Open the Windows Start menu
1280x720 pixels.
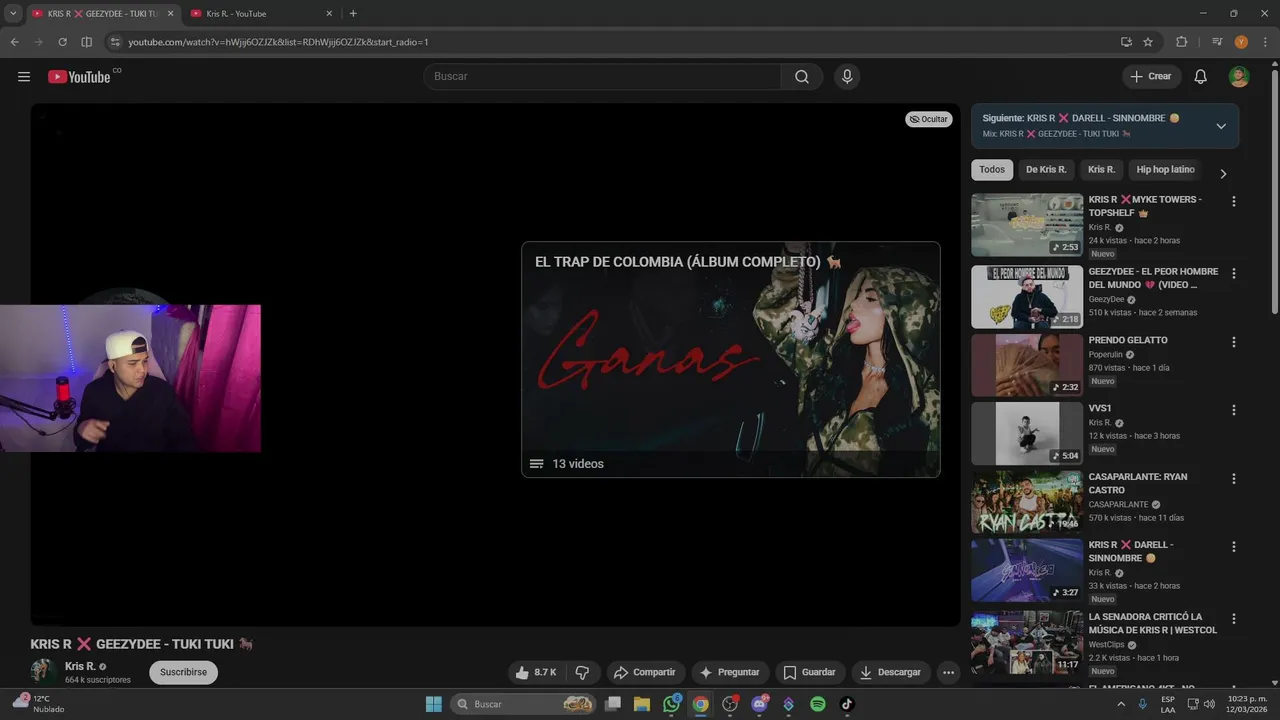pyautogui.click(x=433, y=704)
